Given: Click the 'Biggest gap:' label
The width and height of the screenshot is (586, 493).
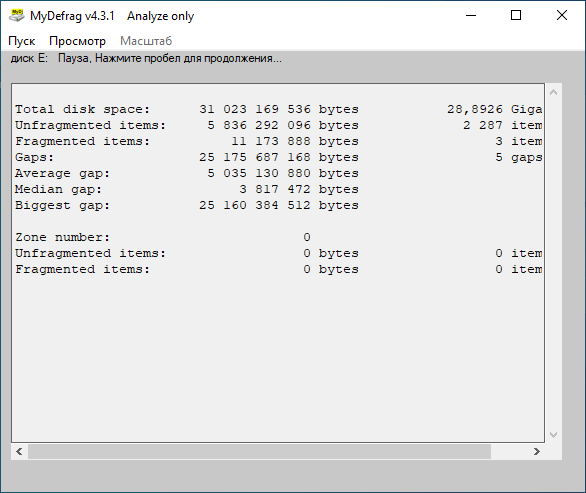Looking at the screenshot, I should [x=62, y=206].
